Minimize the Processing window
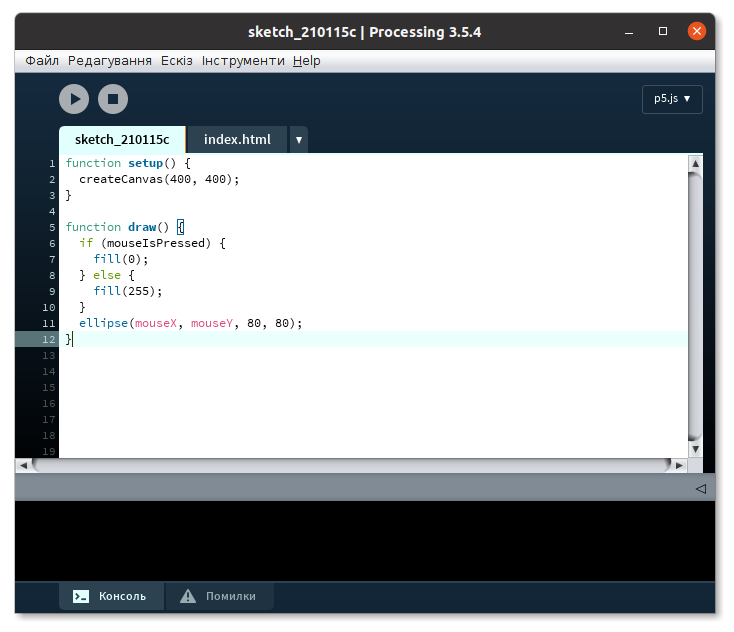 tap(629, 32)
